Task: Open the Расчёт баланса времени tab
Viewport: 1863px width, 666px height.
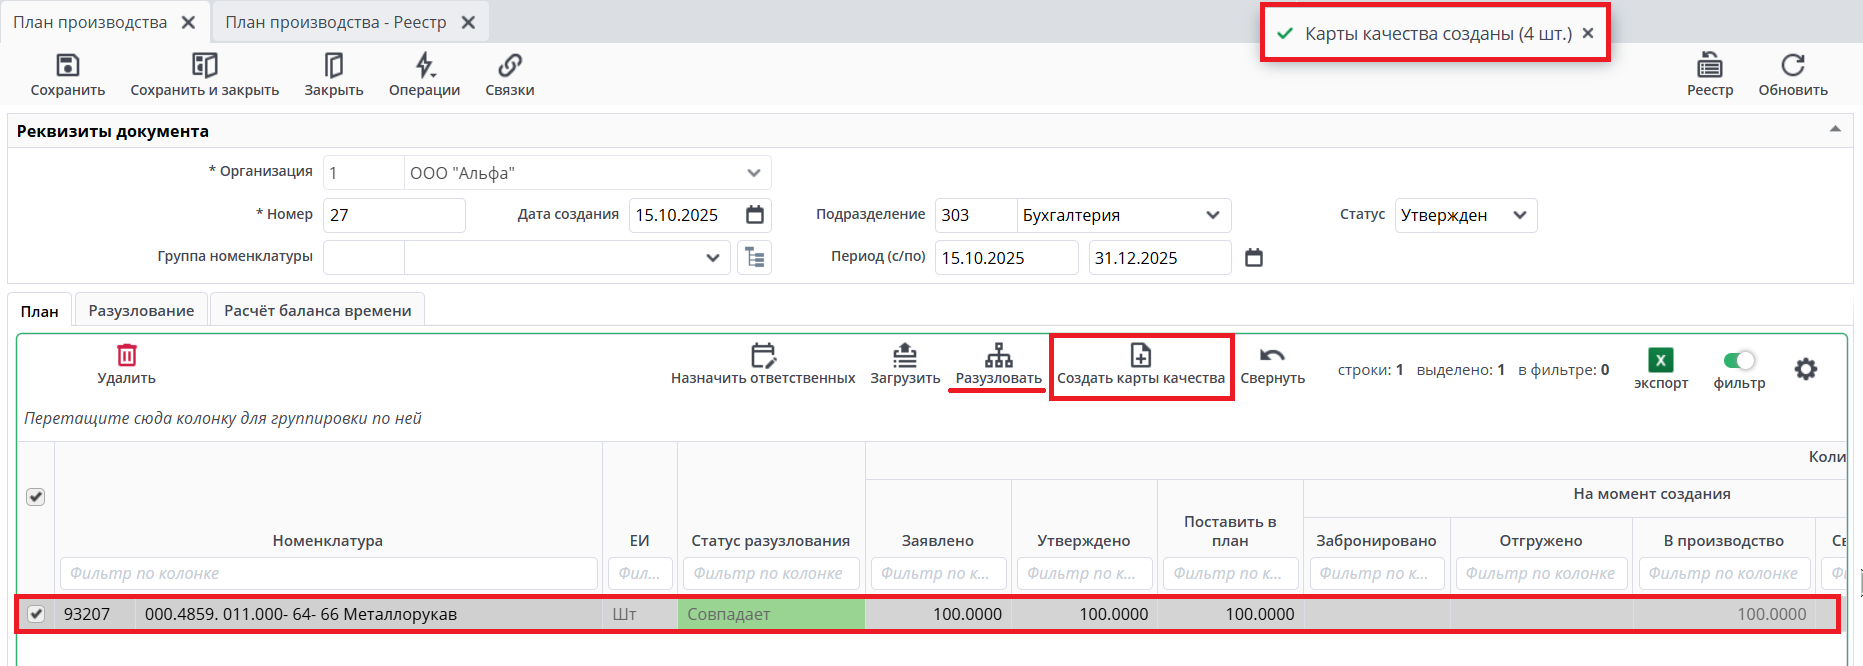Action: pos(317,310)
